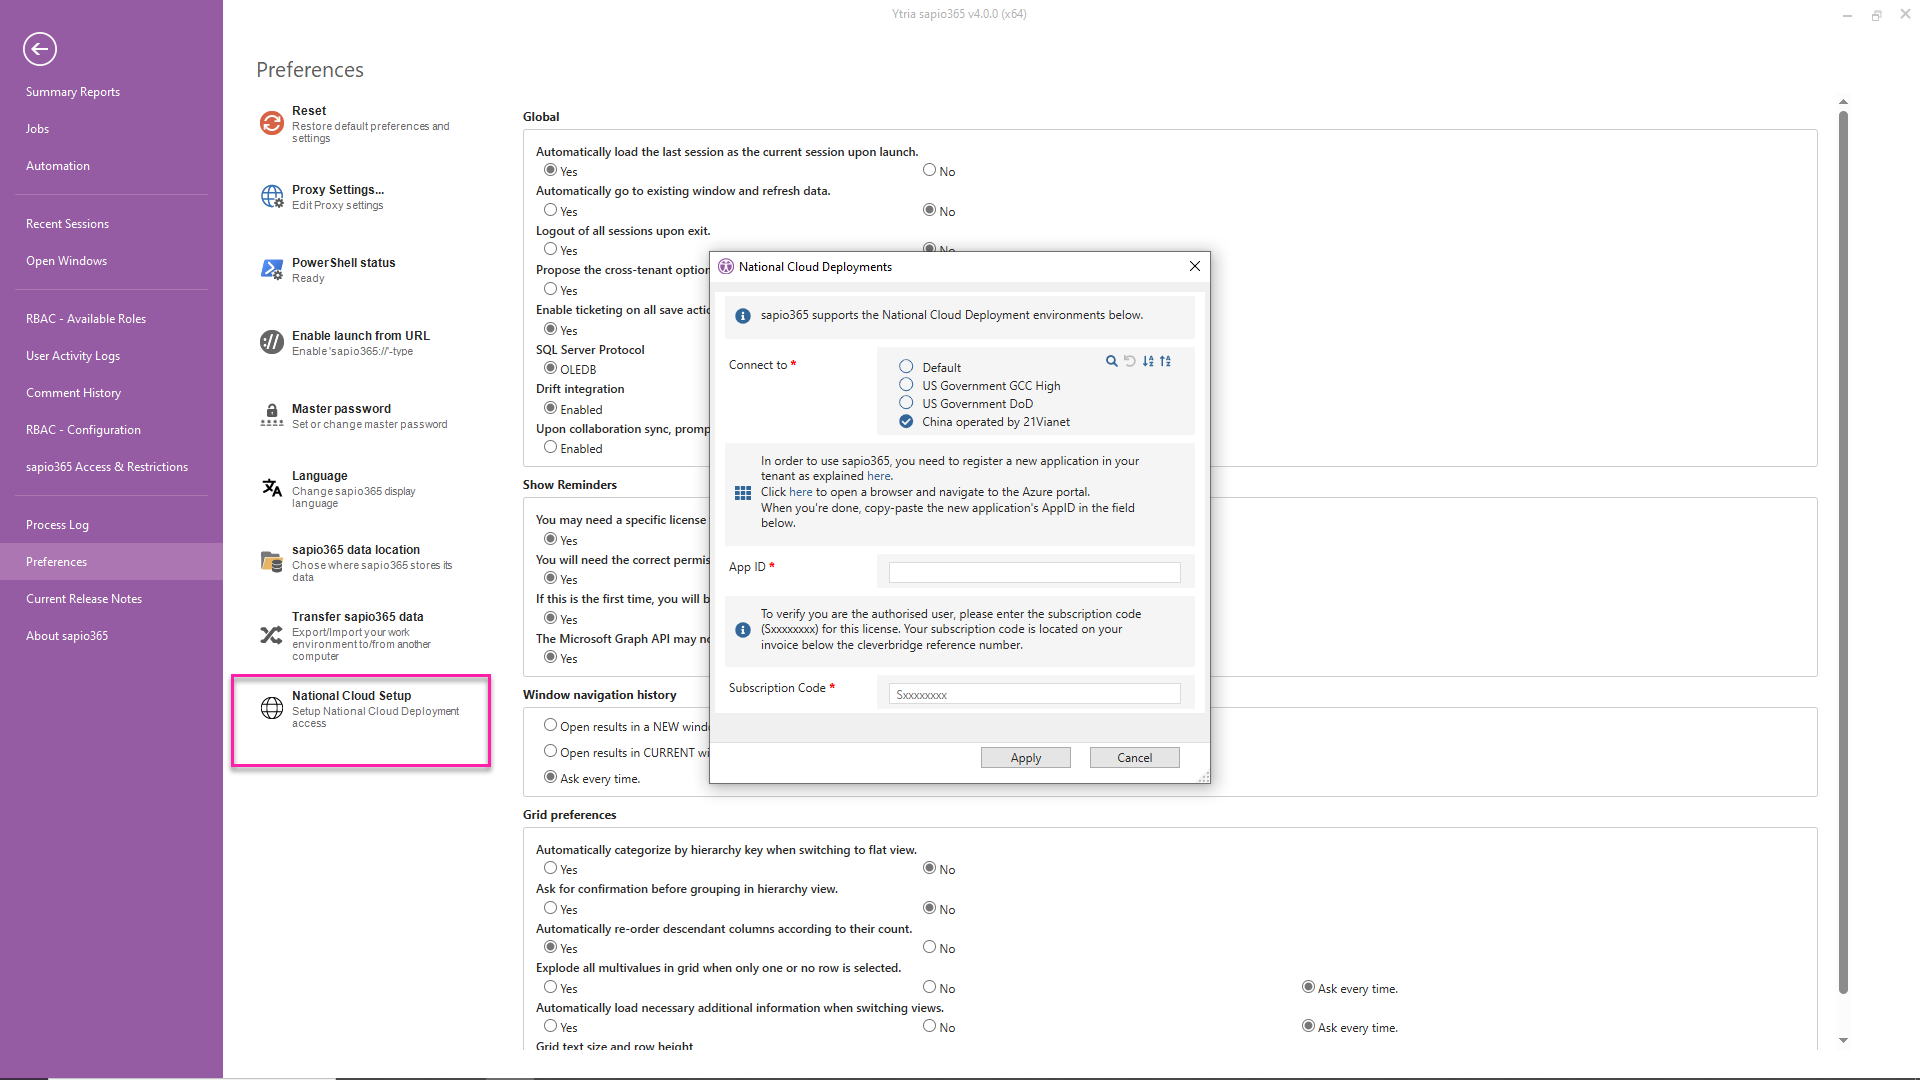Click the Master password lock icon
Viewport: 1920px width, 1080px height.
pos(271,415)
